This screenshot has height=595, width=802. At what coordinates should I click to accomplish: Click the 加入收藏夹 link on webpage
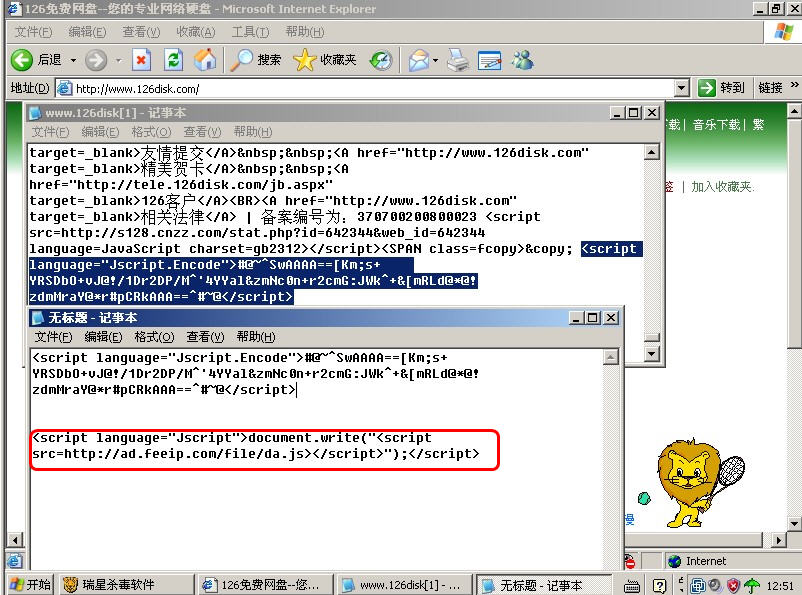click(x=721, y=187)
